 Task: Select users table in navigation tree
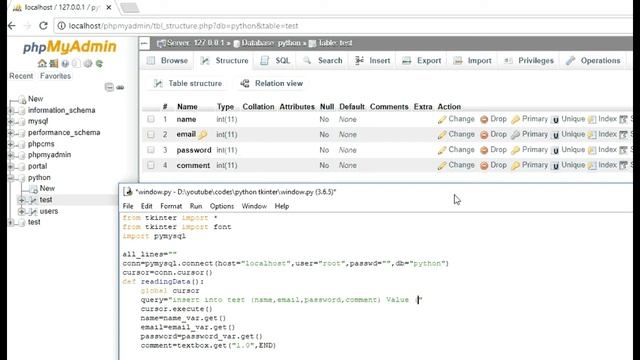click(x=49, y=211)
